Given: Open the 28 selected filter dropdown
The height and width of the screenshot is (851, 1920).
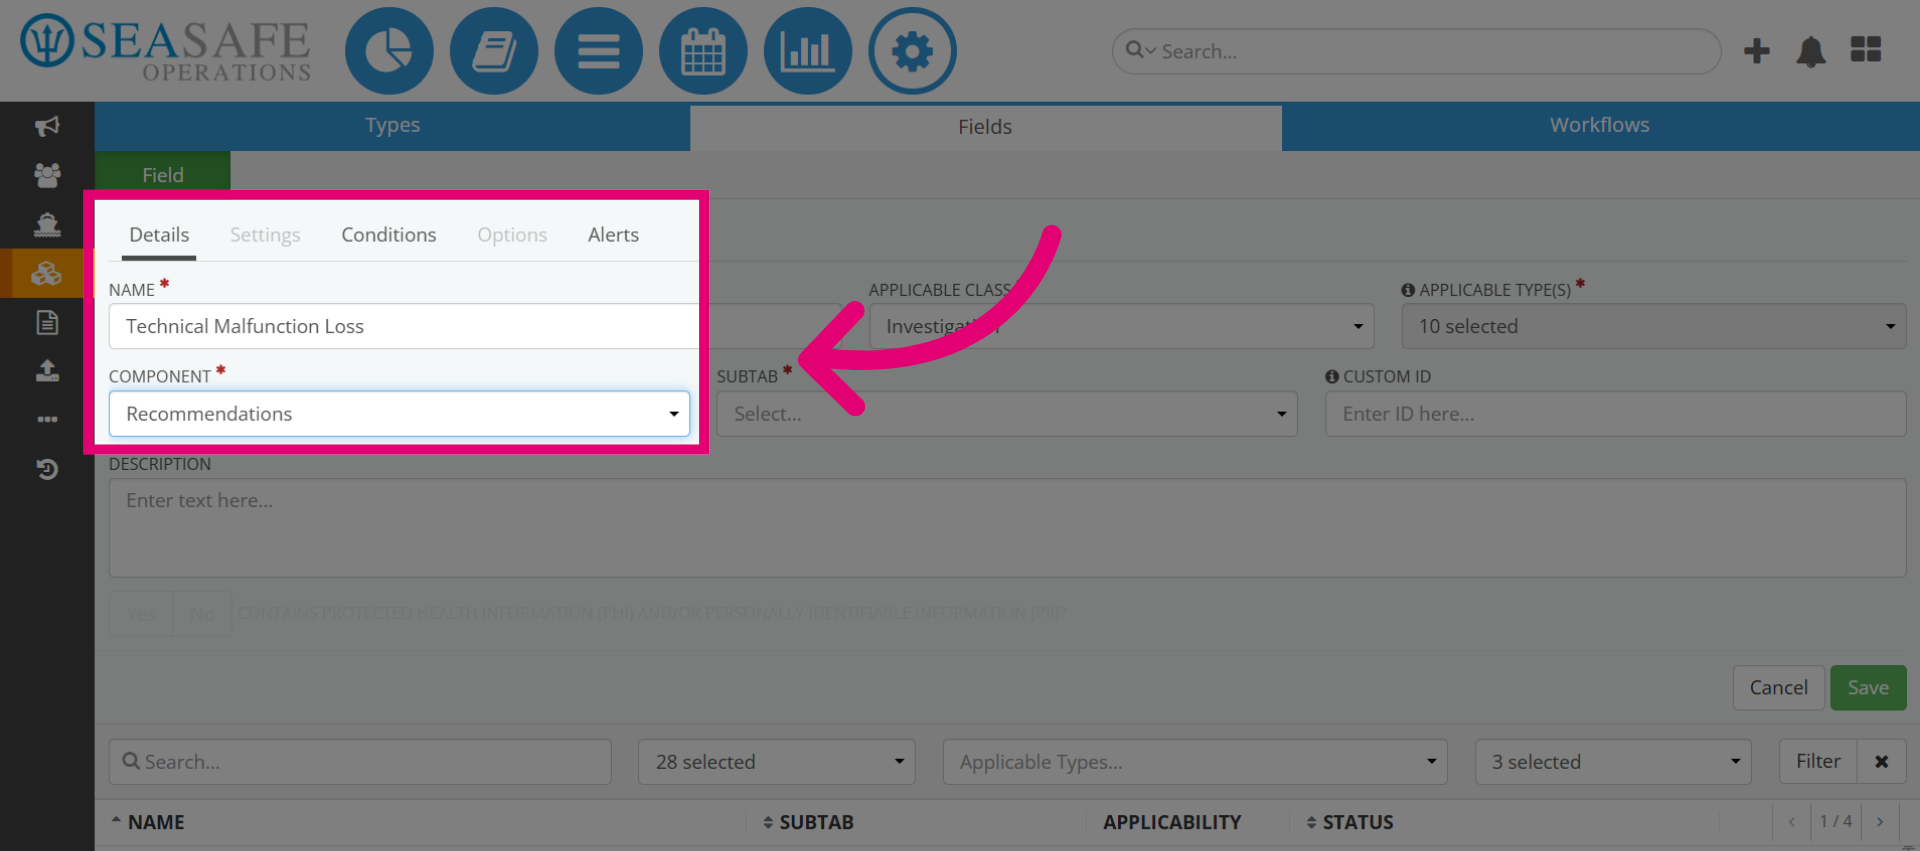Looking at the screenshot, I should point(777,762).
